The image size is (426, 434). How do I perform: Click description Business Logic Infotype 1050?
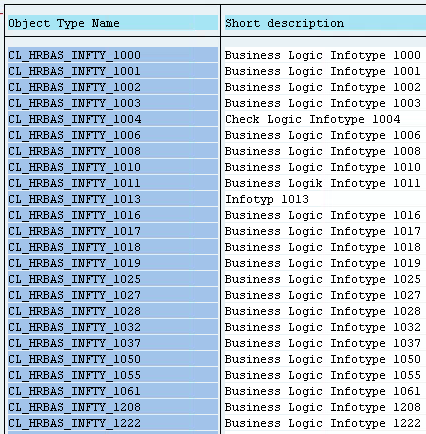click(x=323, y=359)
